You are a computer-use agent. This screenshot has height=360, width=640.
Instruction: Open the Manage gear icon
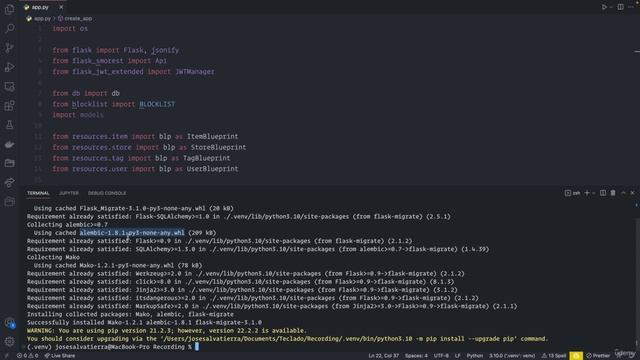(x=9, y=341)
